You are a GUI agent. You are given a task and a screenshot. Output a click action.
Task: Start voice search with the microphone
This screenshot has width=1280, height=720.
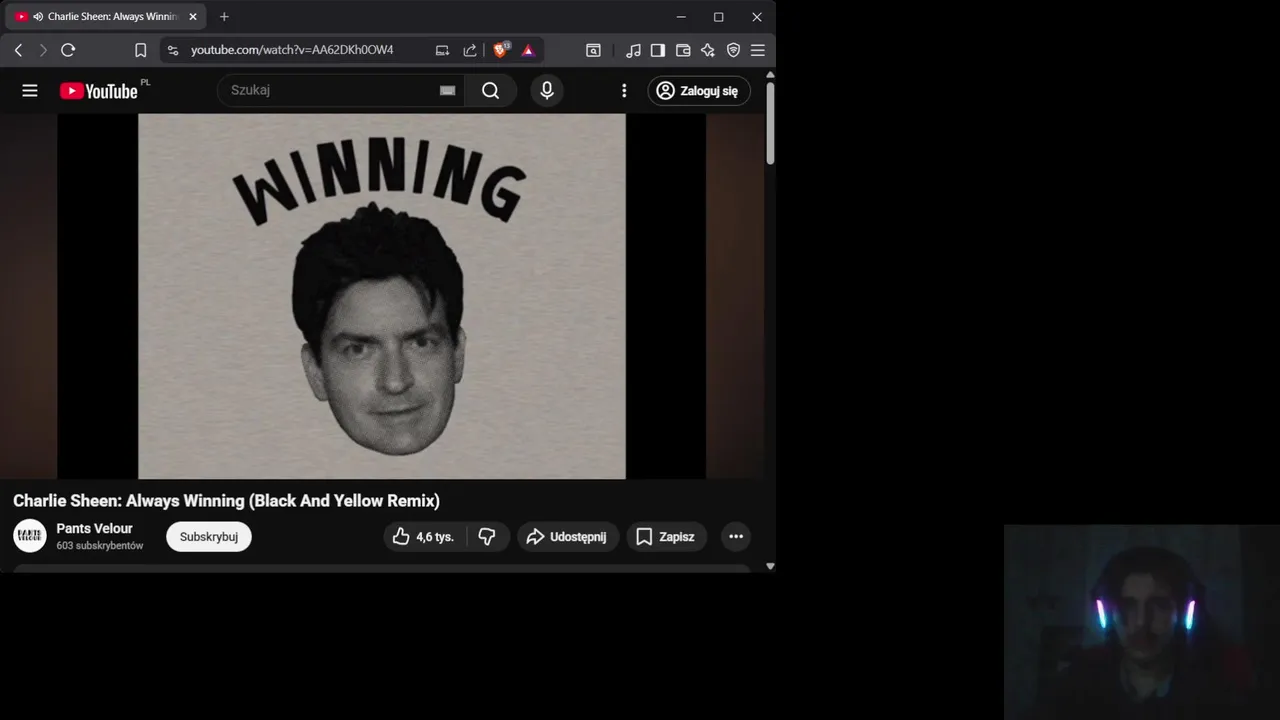(x=547, y=91)
